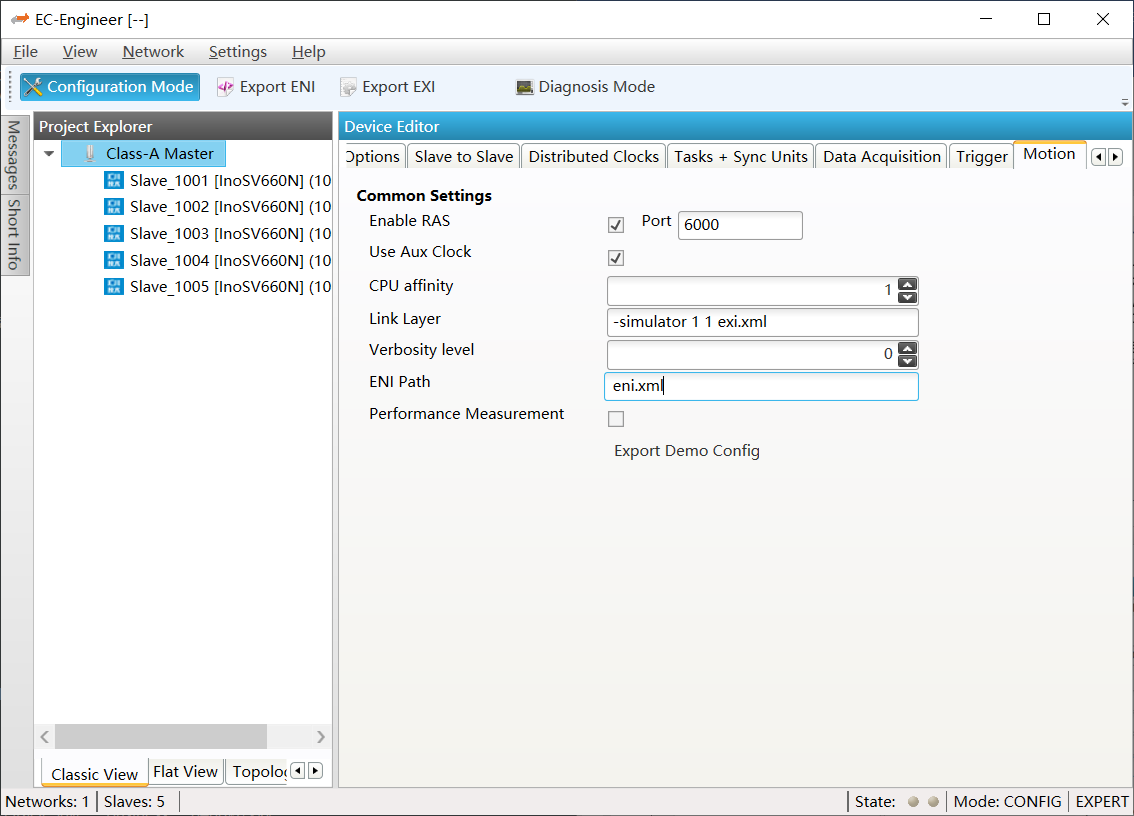
Task: Open the Tasks + Sync Units tab
Action: 741,156
